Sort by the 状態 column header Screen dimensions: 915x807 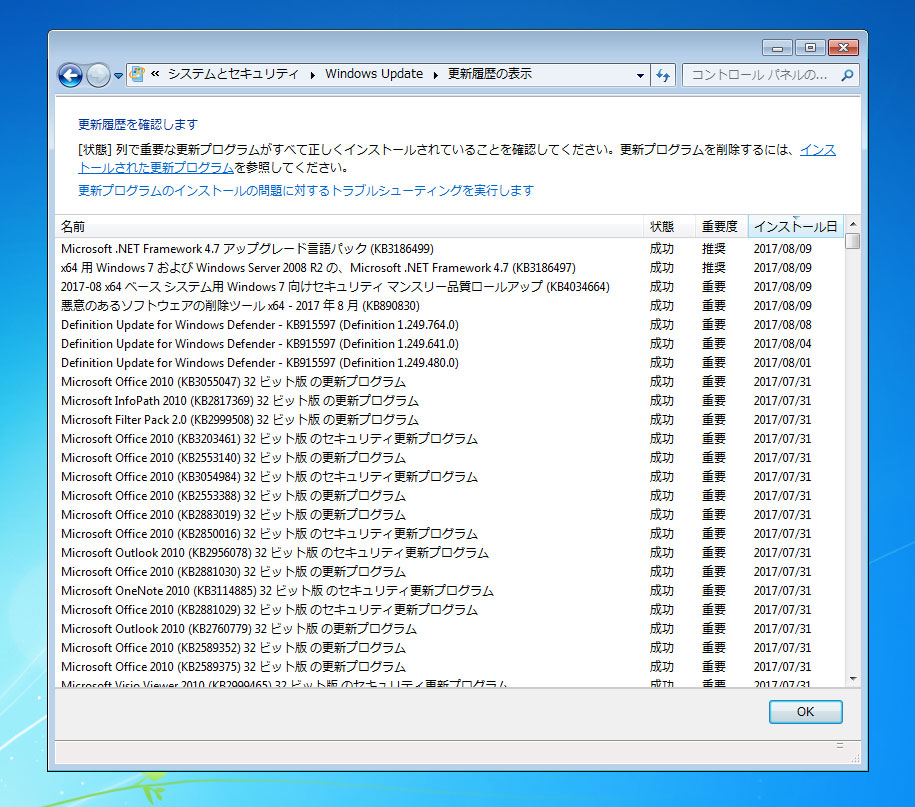pos(662,227)
